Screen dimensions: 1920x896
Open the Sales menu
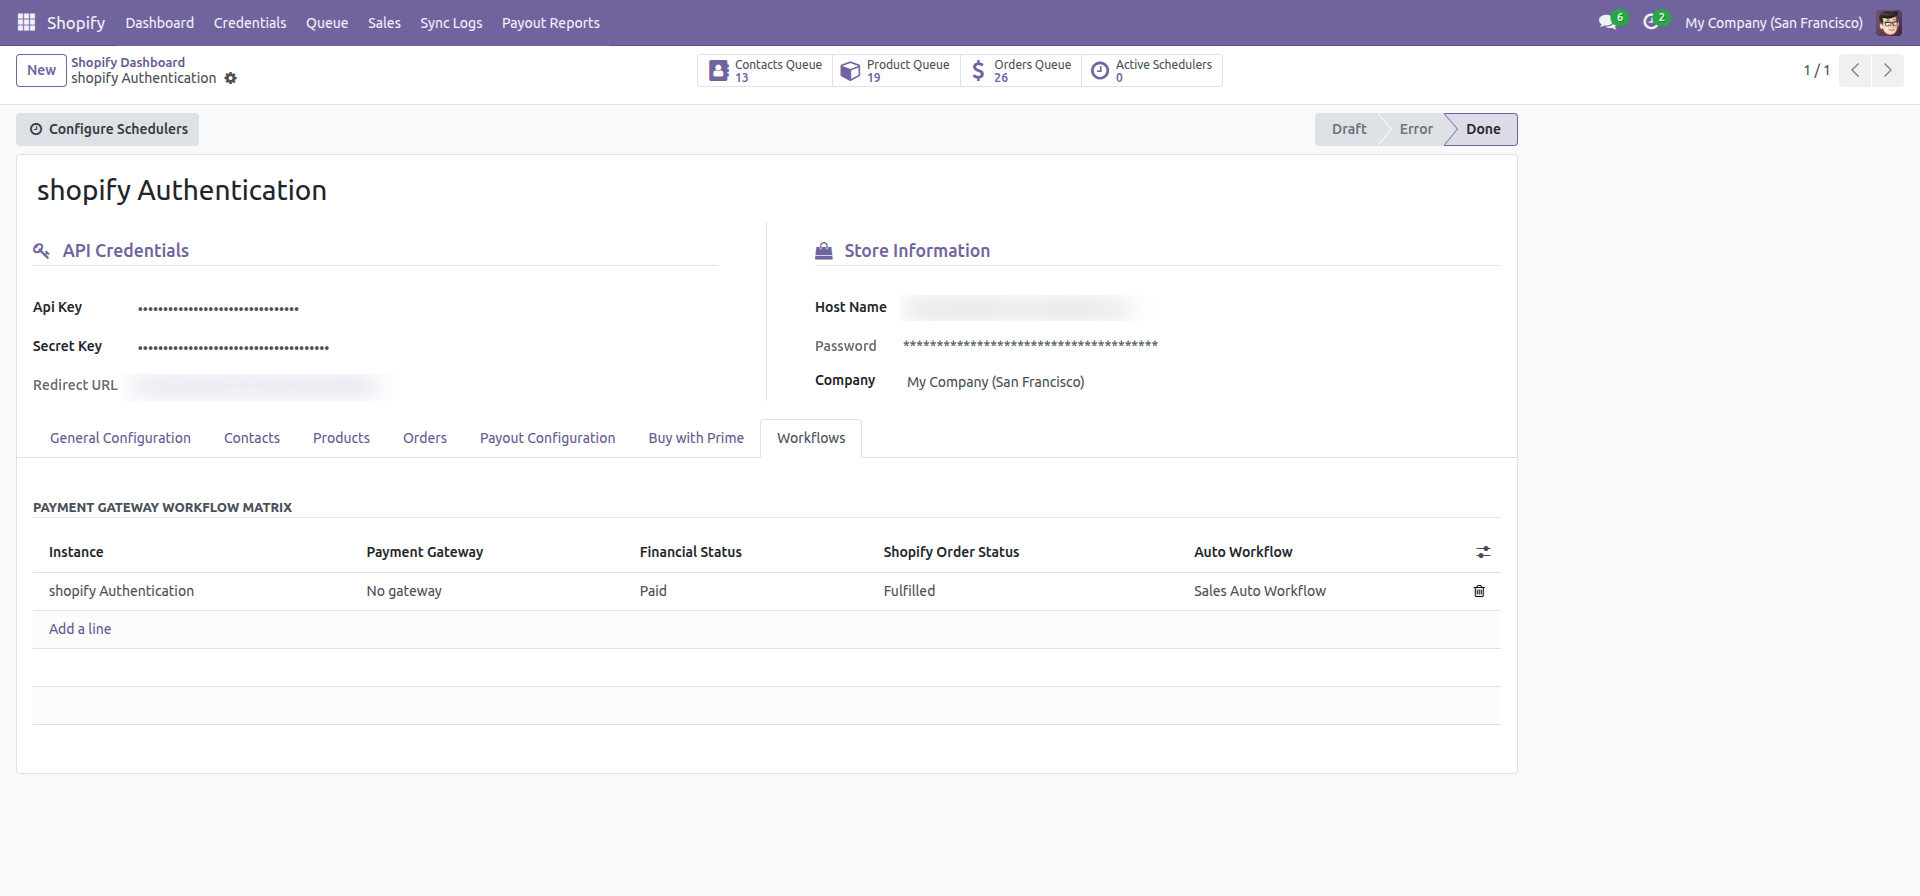[384, 22]
